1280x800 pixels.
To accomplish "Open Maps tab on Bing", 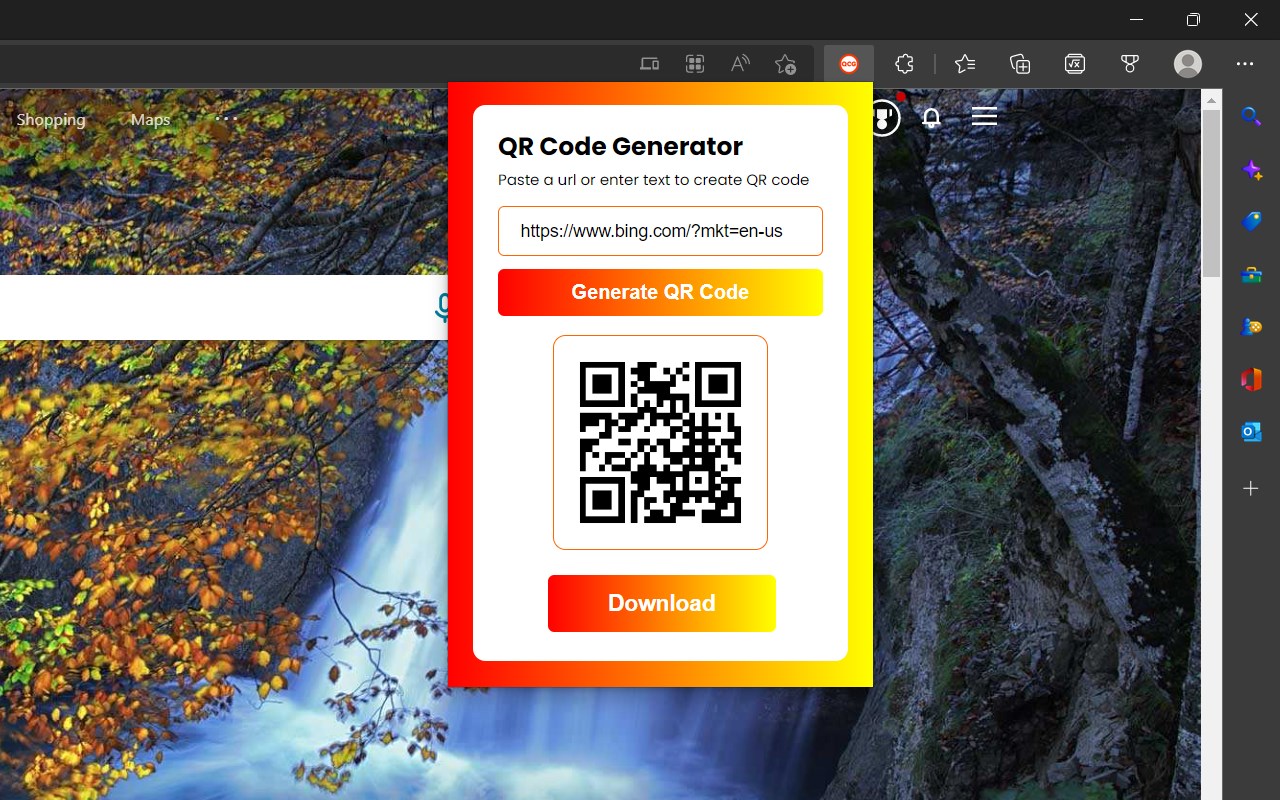I will click(x=150, y=119).
